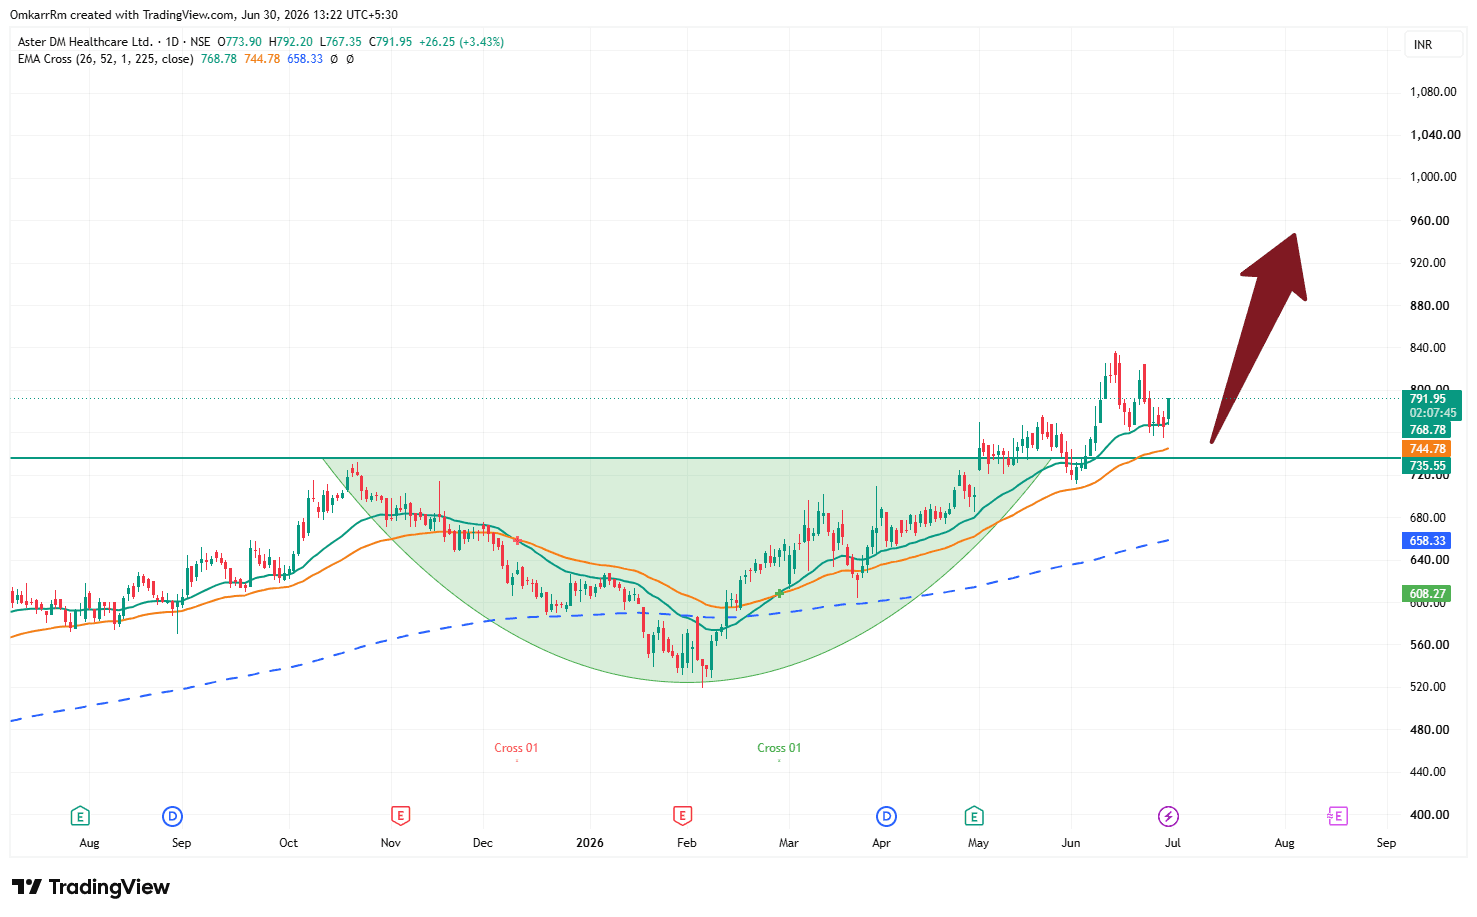1477x917 pixels.
Task: Click the orange 744.78 price label
Action: pos(1428,449)
